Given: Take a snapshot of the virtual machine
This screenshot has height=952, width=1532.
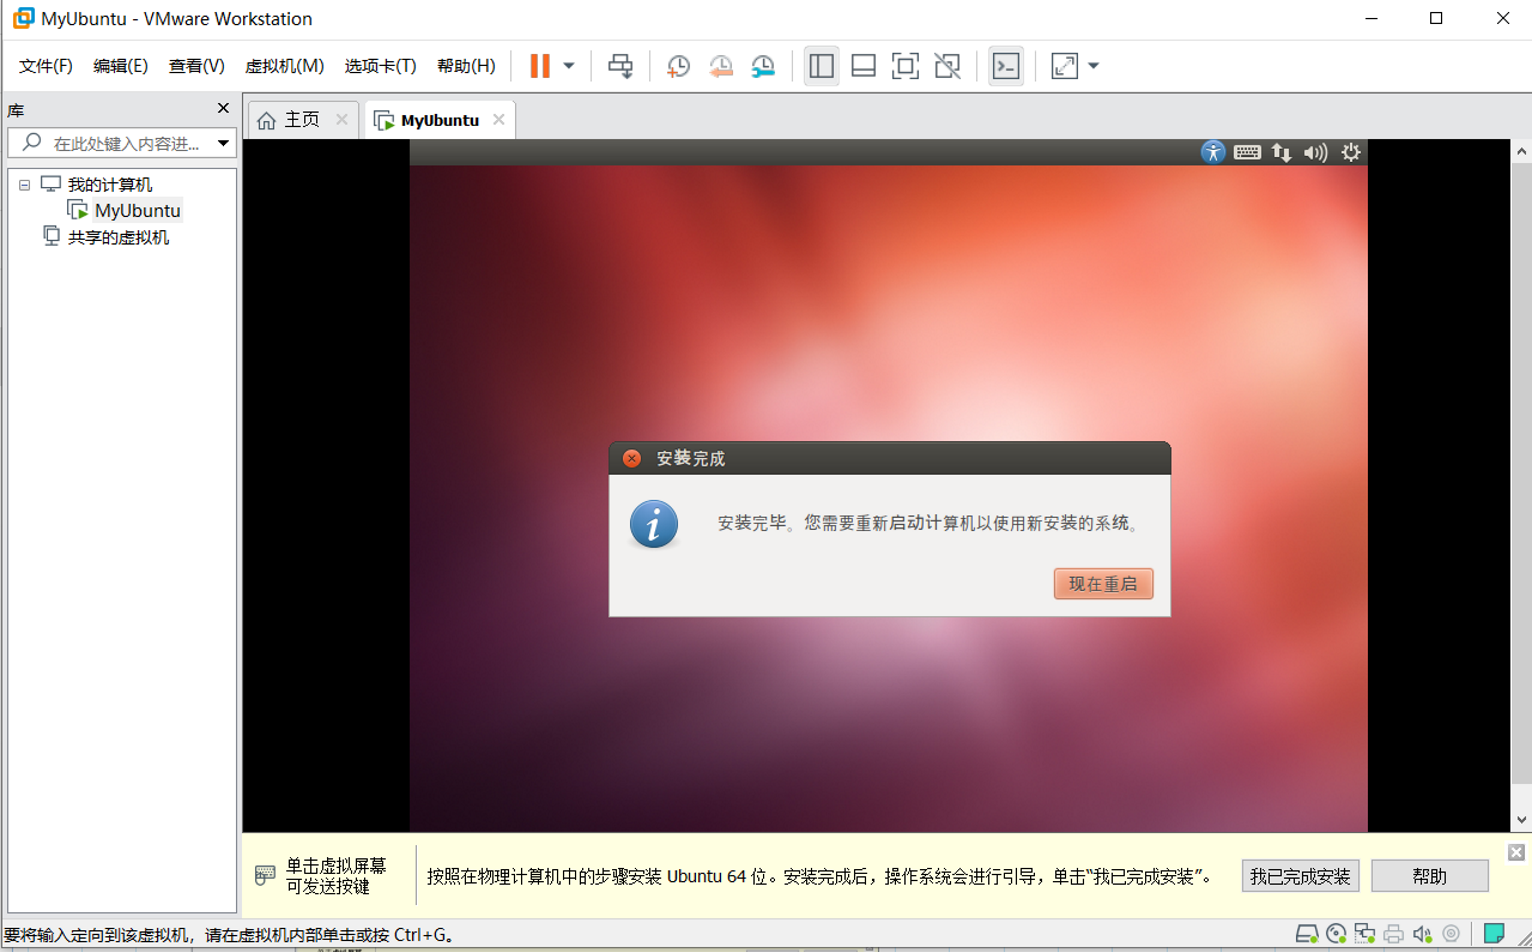Looking at the screenshot, I should point(677,65).
